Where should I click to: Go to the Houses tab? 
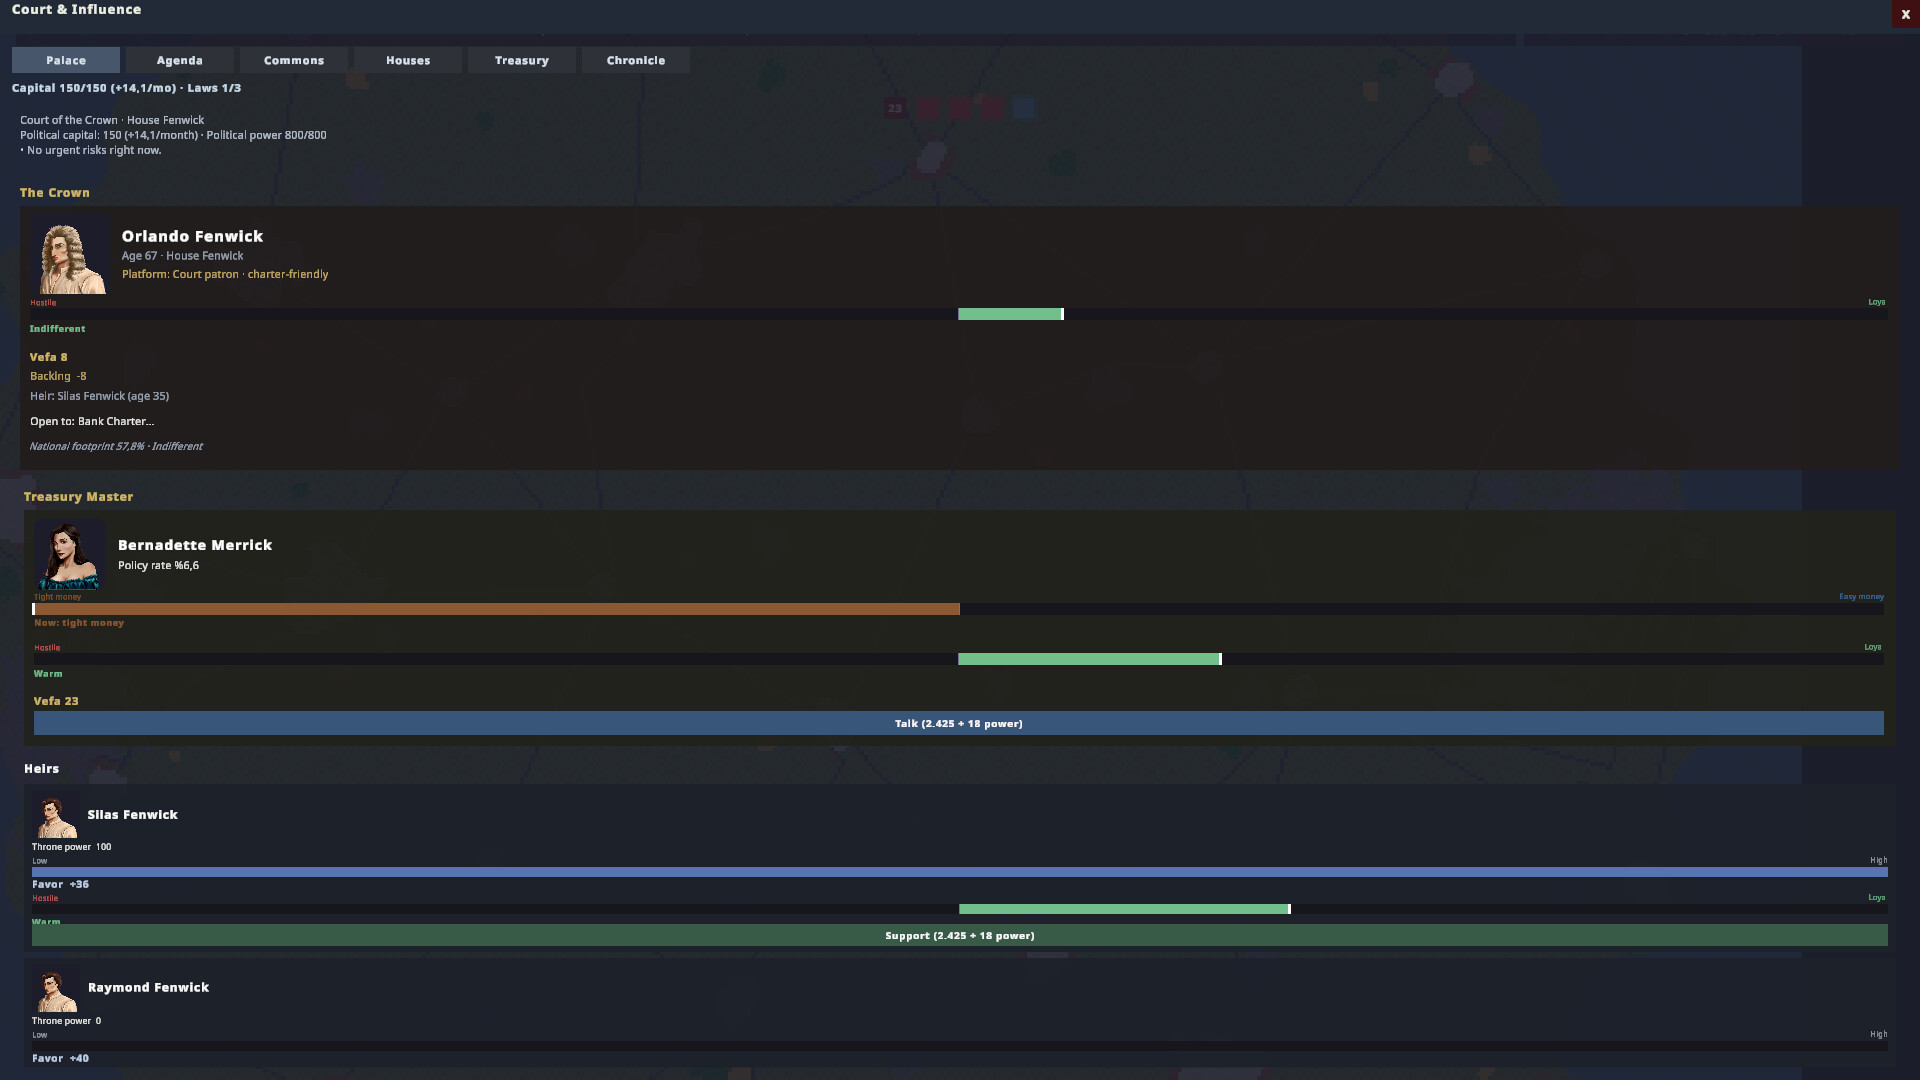(408, 60)
